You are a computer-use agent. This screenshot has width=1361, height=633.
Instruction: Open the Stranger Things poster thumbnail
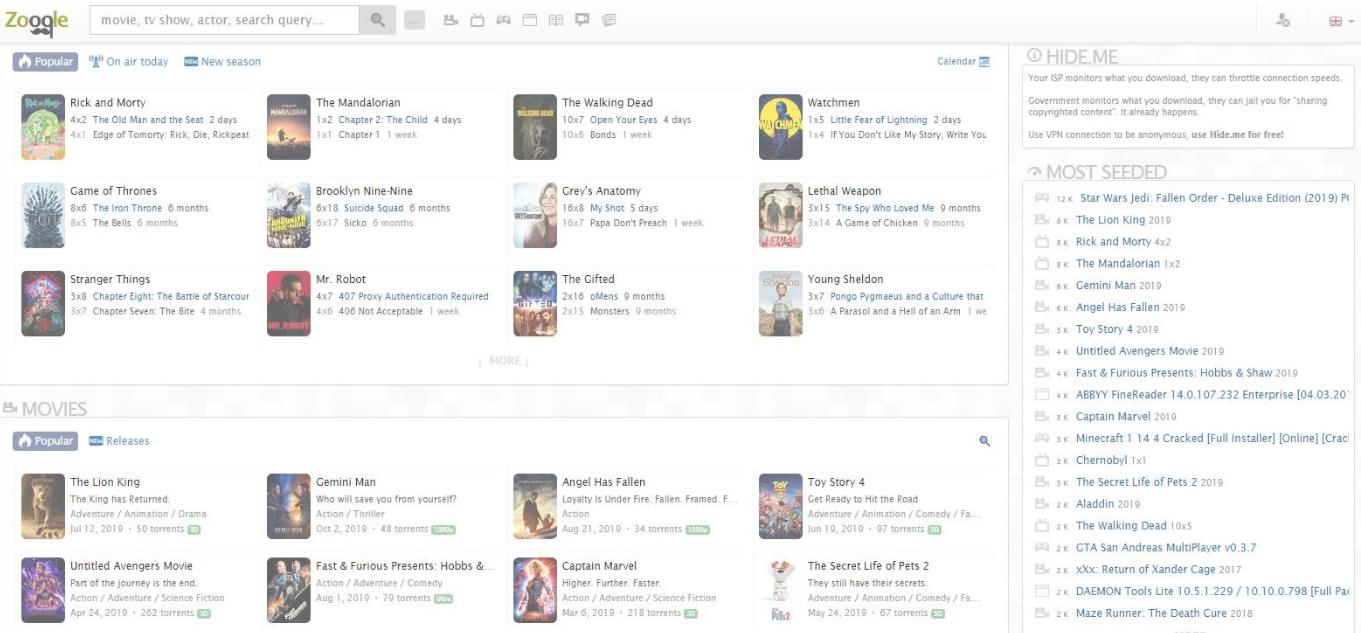[43, 303]
